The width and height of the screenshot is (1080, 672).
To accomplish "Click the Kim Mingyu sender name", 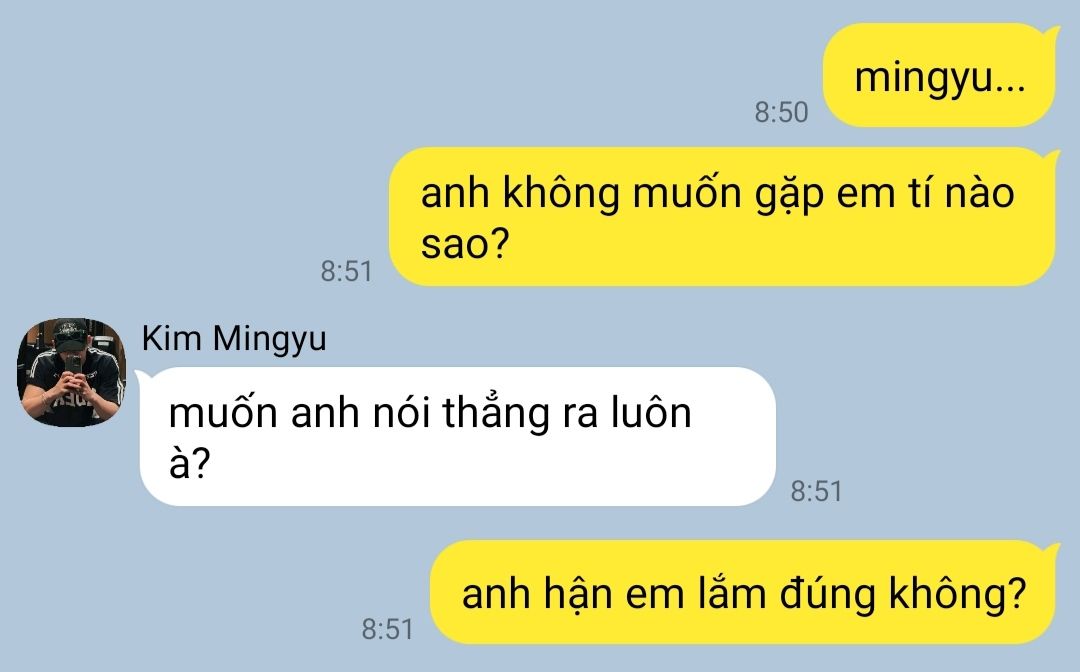I will coord(233,339).
